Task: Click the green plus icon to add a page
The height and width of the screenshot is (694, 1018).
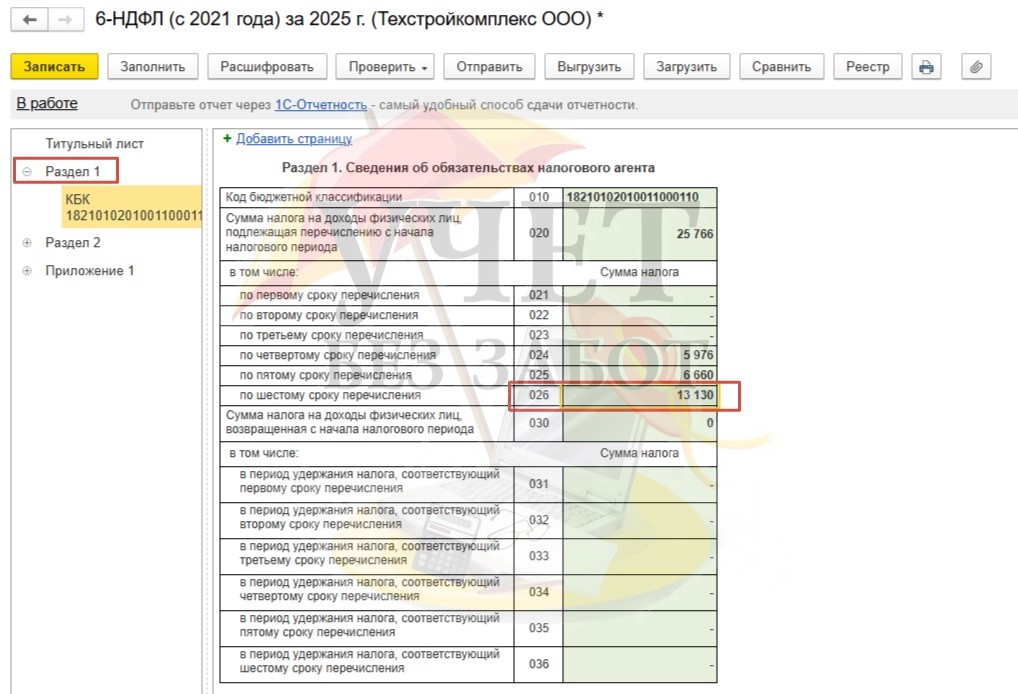Action: click(227, 139)
